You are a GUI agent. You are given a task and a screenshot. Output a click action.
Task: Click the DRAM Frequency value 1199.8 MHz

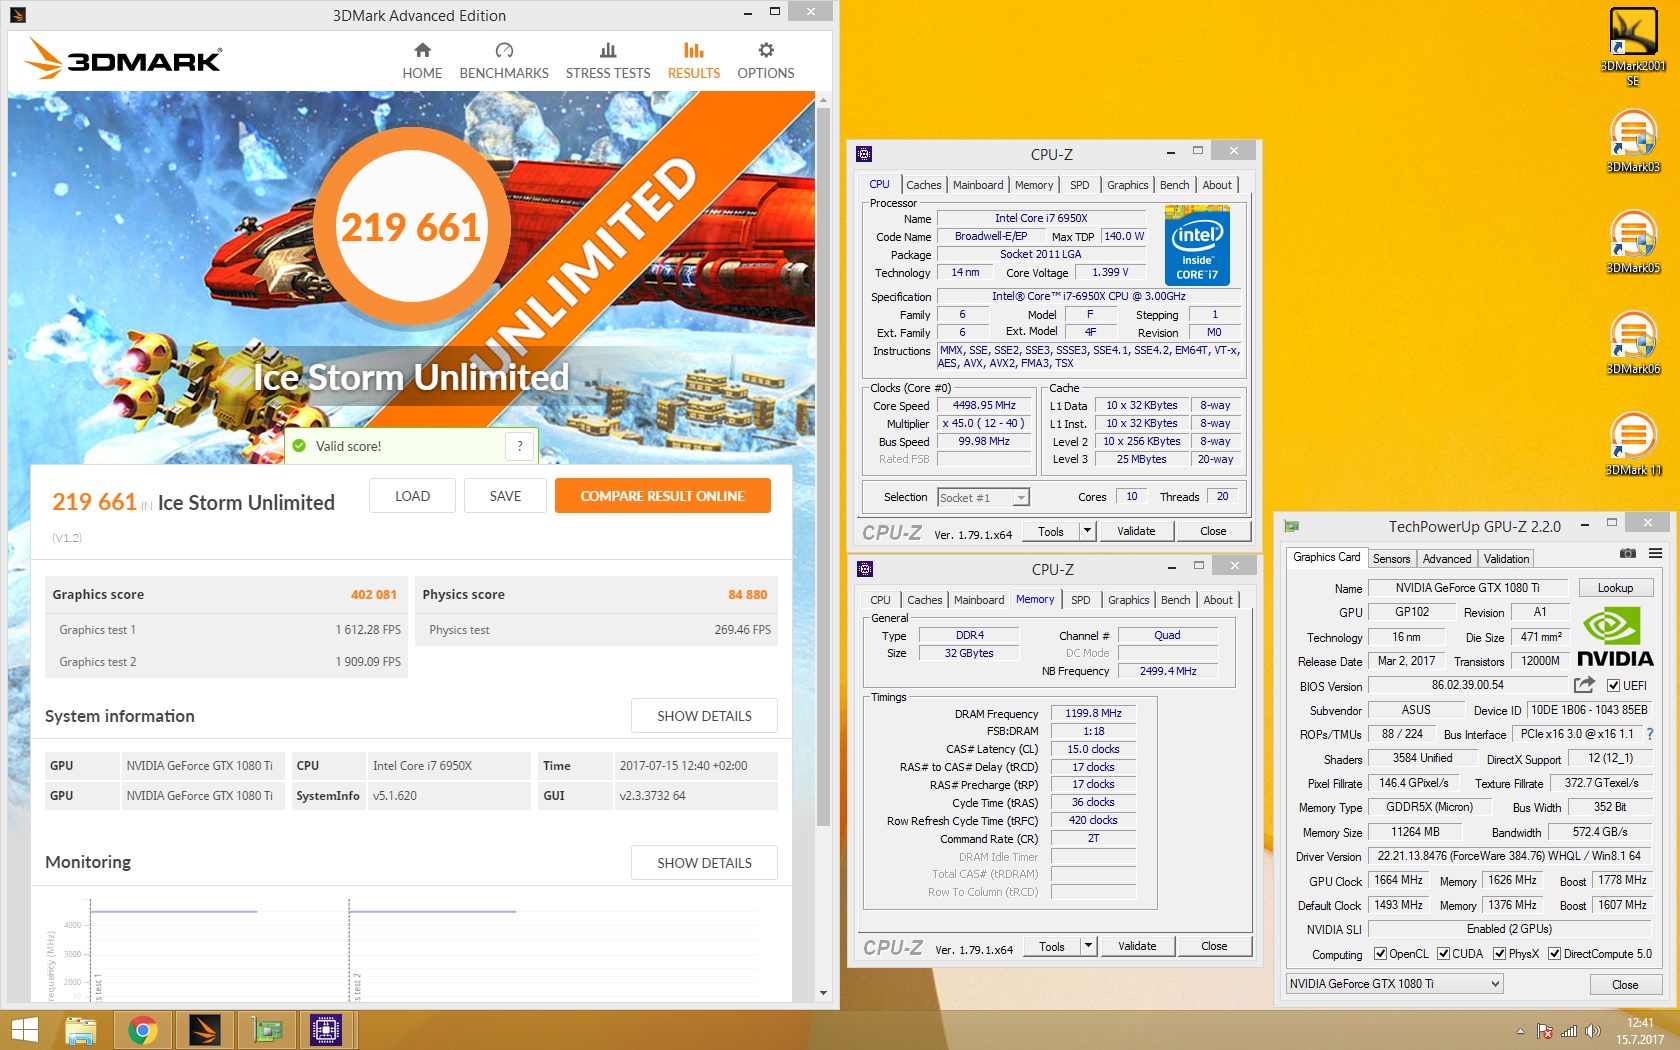point(1093,714)
